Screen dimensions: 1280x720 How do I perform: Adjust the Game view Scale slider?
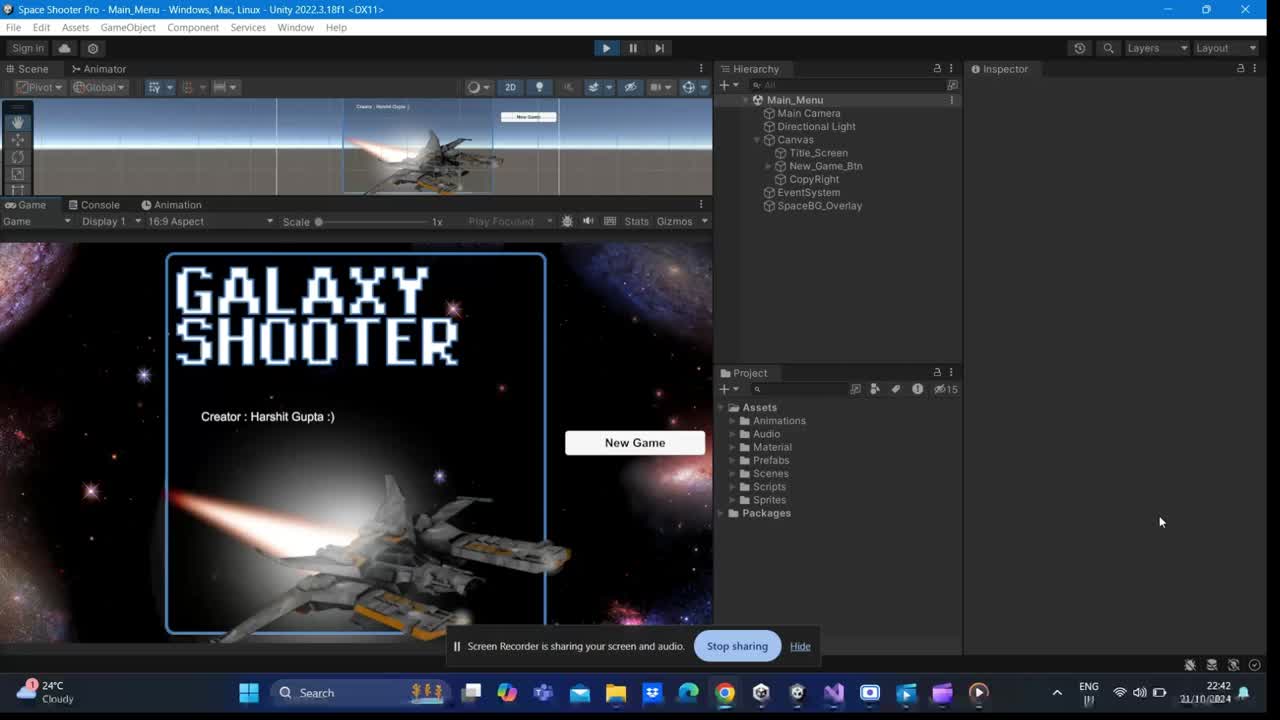click(319, 222)
